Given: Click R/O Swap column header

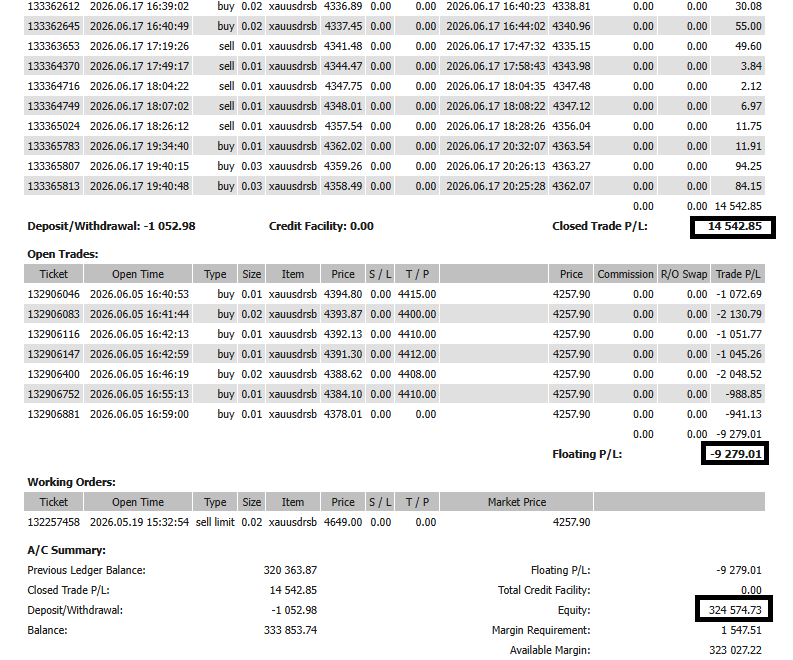Looking at the screenshot, I should [684, 274].
